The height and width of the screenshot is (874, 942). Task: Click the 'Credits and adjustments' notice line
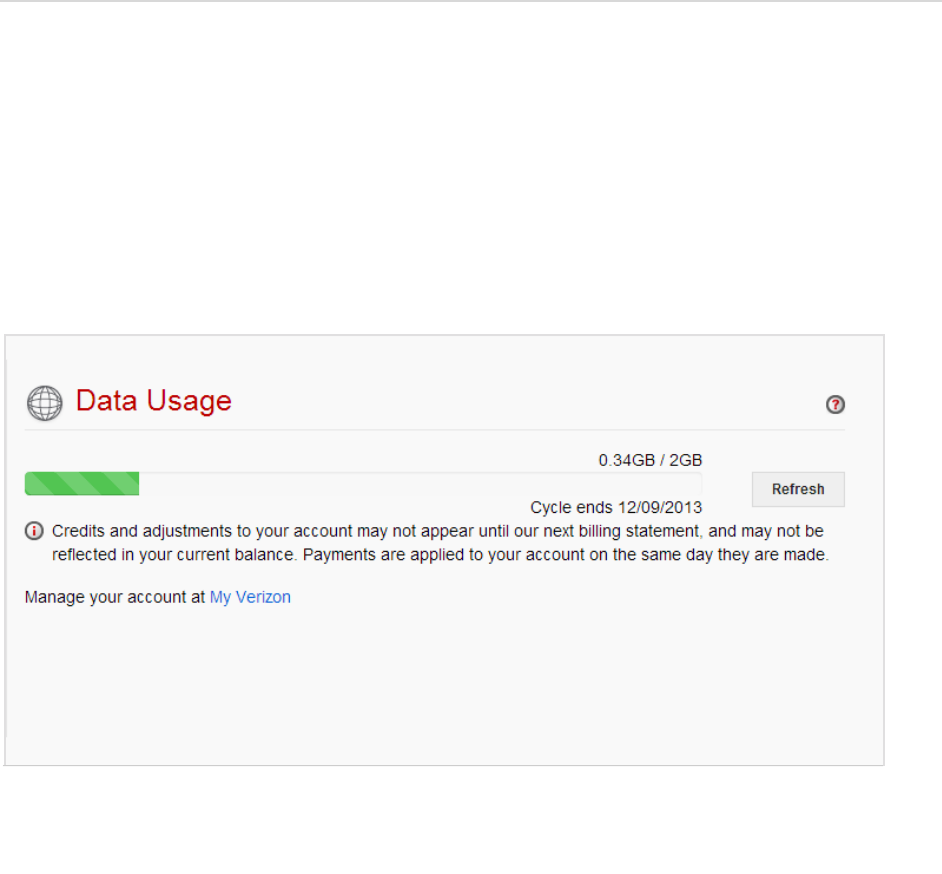click(437, 531)
